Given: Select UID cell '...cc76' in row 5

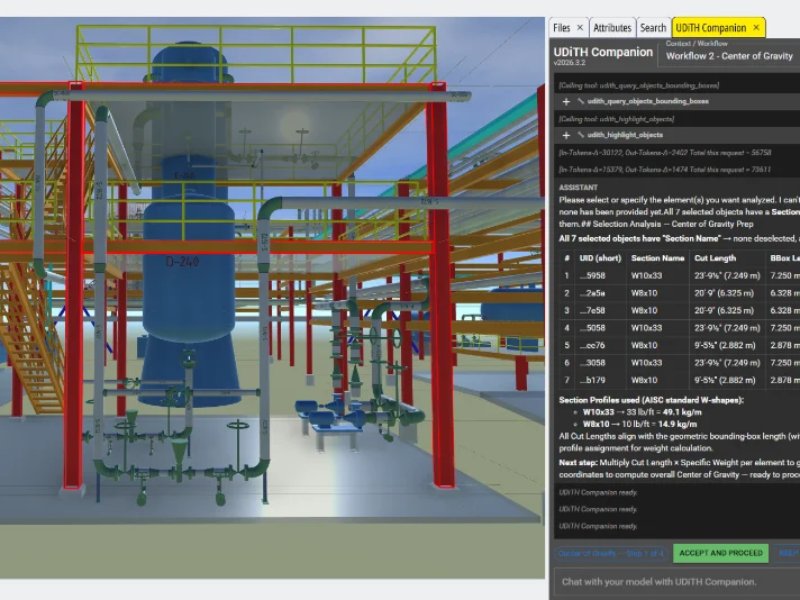Looking at the screenshot, I should point(593,345).
